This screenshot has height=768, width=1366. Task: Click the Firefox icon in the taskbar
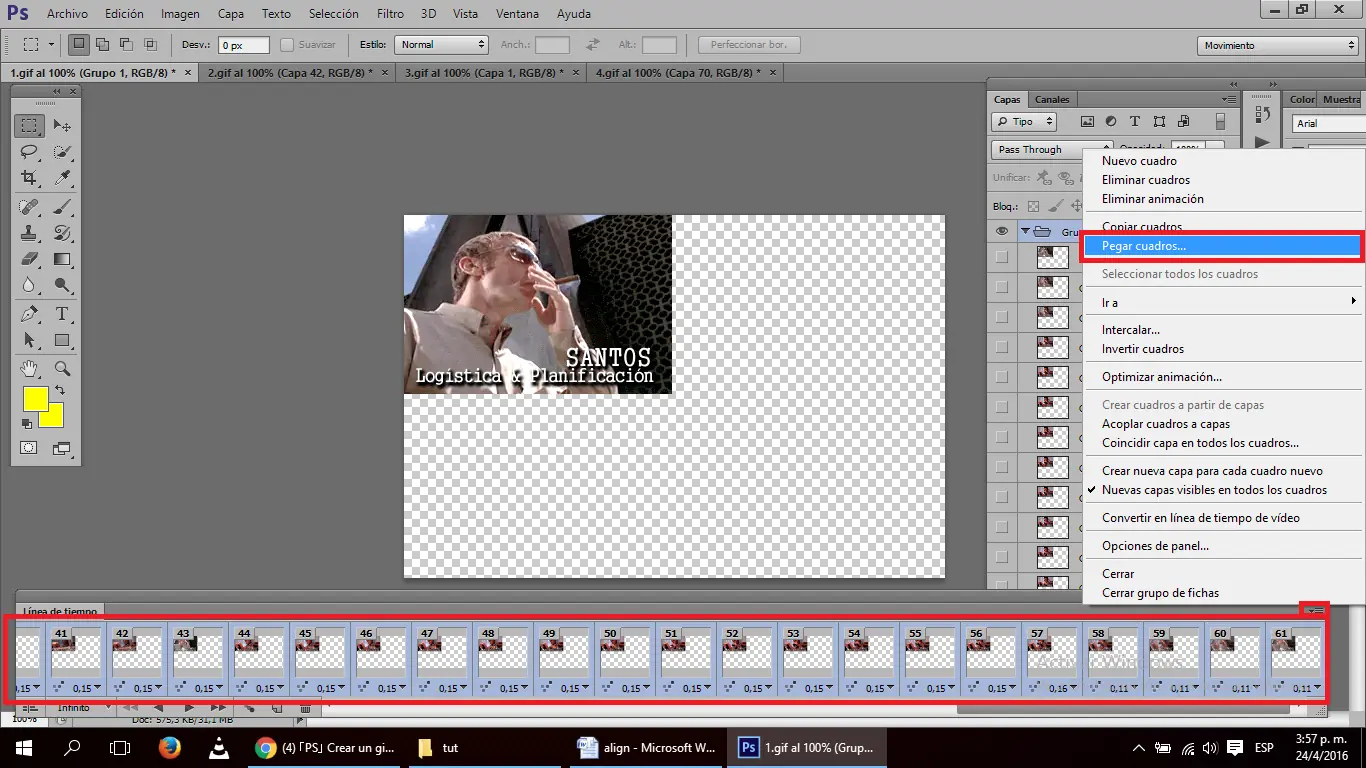pos(170,747)
